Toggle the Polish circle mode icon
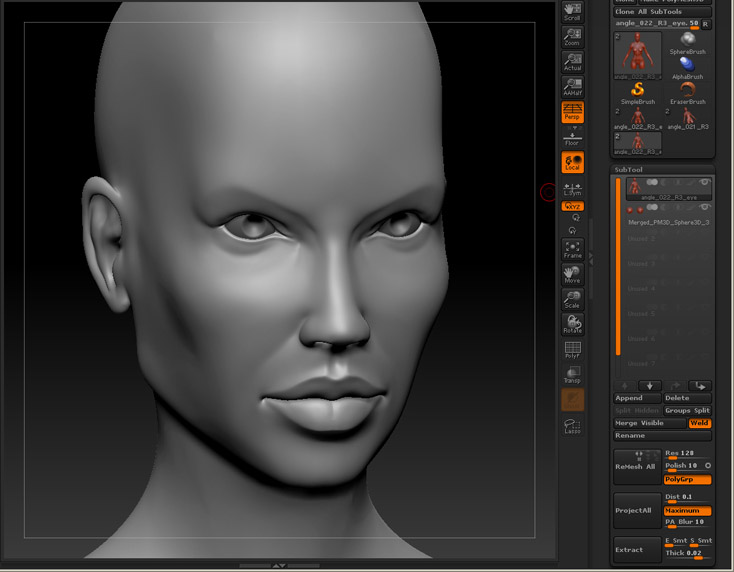Image resolution: width=734 pixels, height=572 pixels. coord(708,466)
